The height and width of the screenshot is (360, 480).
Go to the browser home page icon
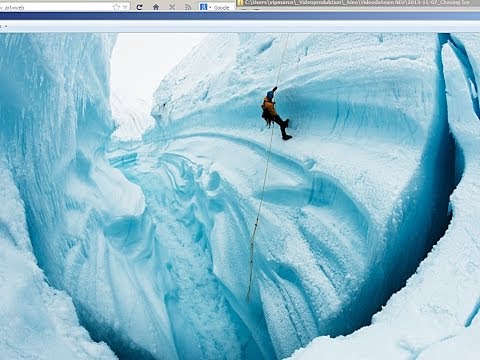pyautogui.click(x=156, y=7)
